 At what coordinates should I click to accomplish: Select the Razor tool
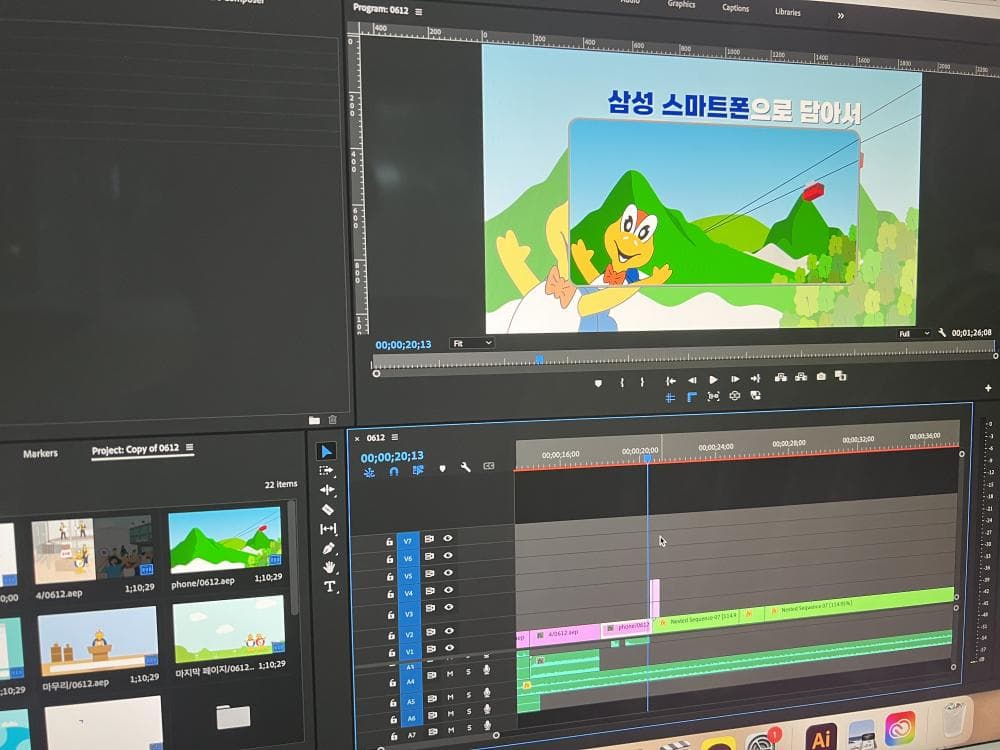(x=327, y=510)
